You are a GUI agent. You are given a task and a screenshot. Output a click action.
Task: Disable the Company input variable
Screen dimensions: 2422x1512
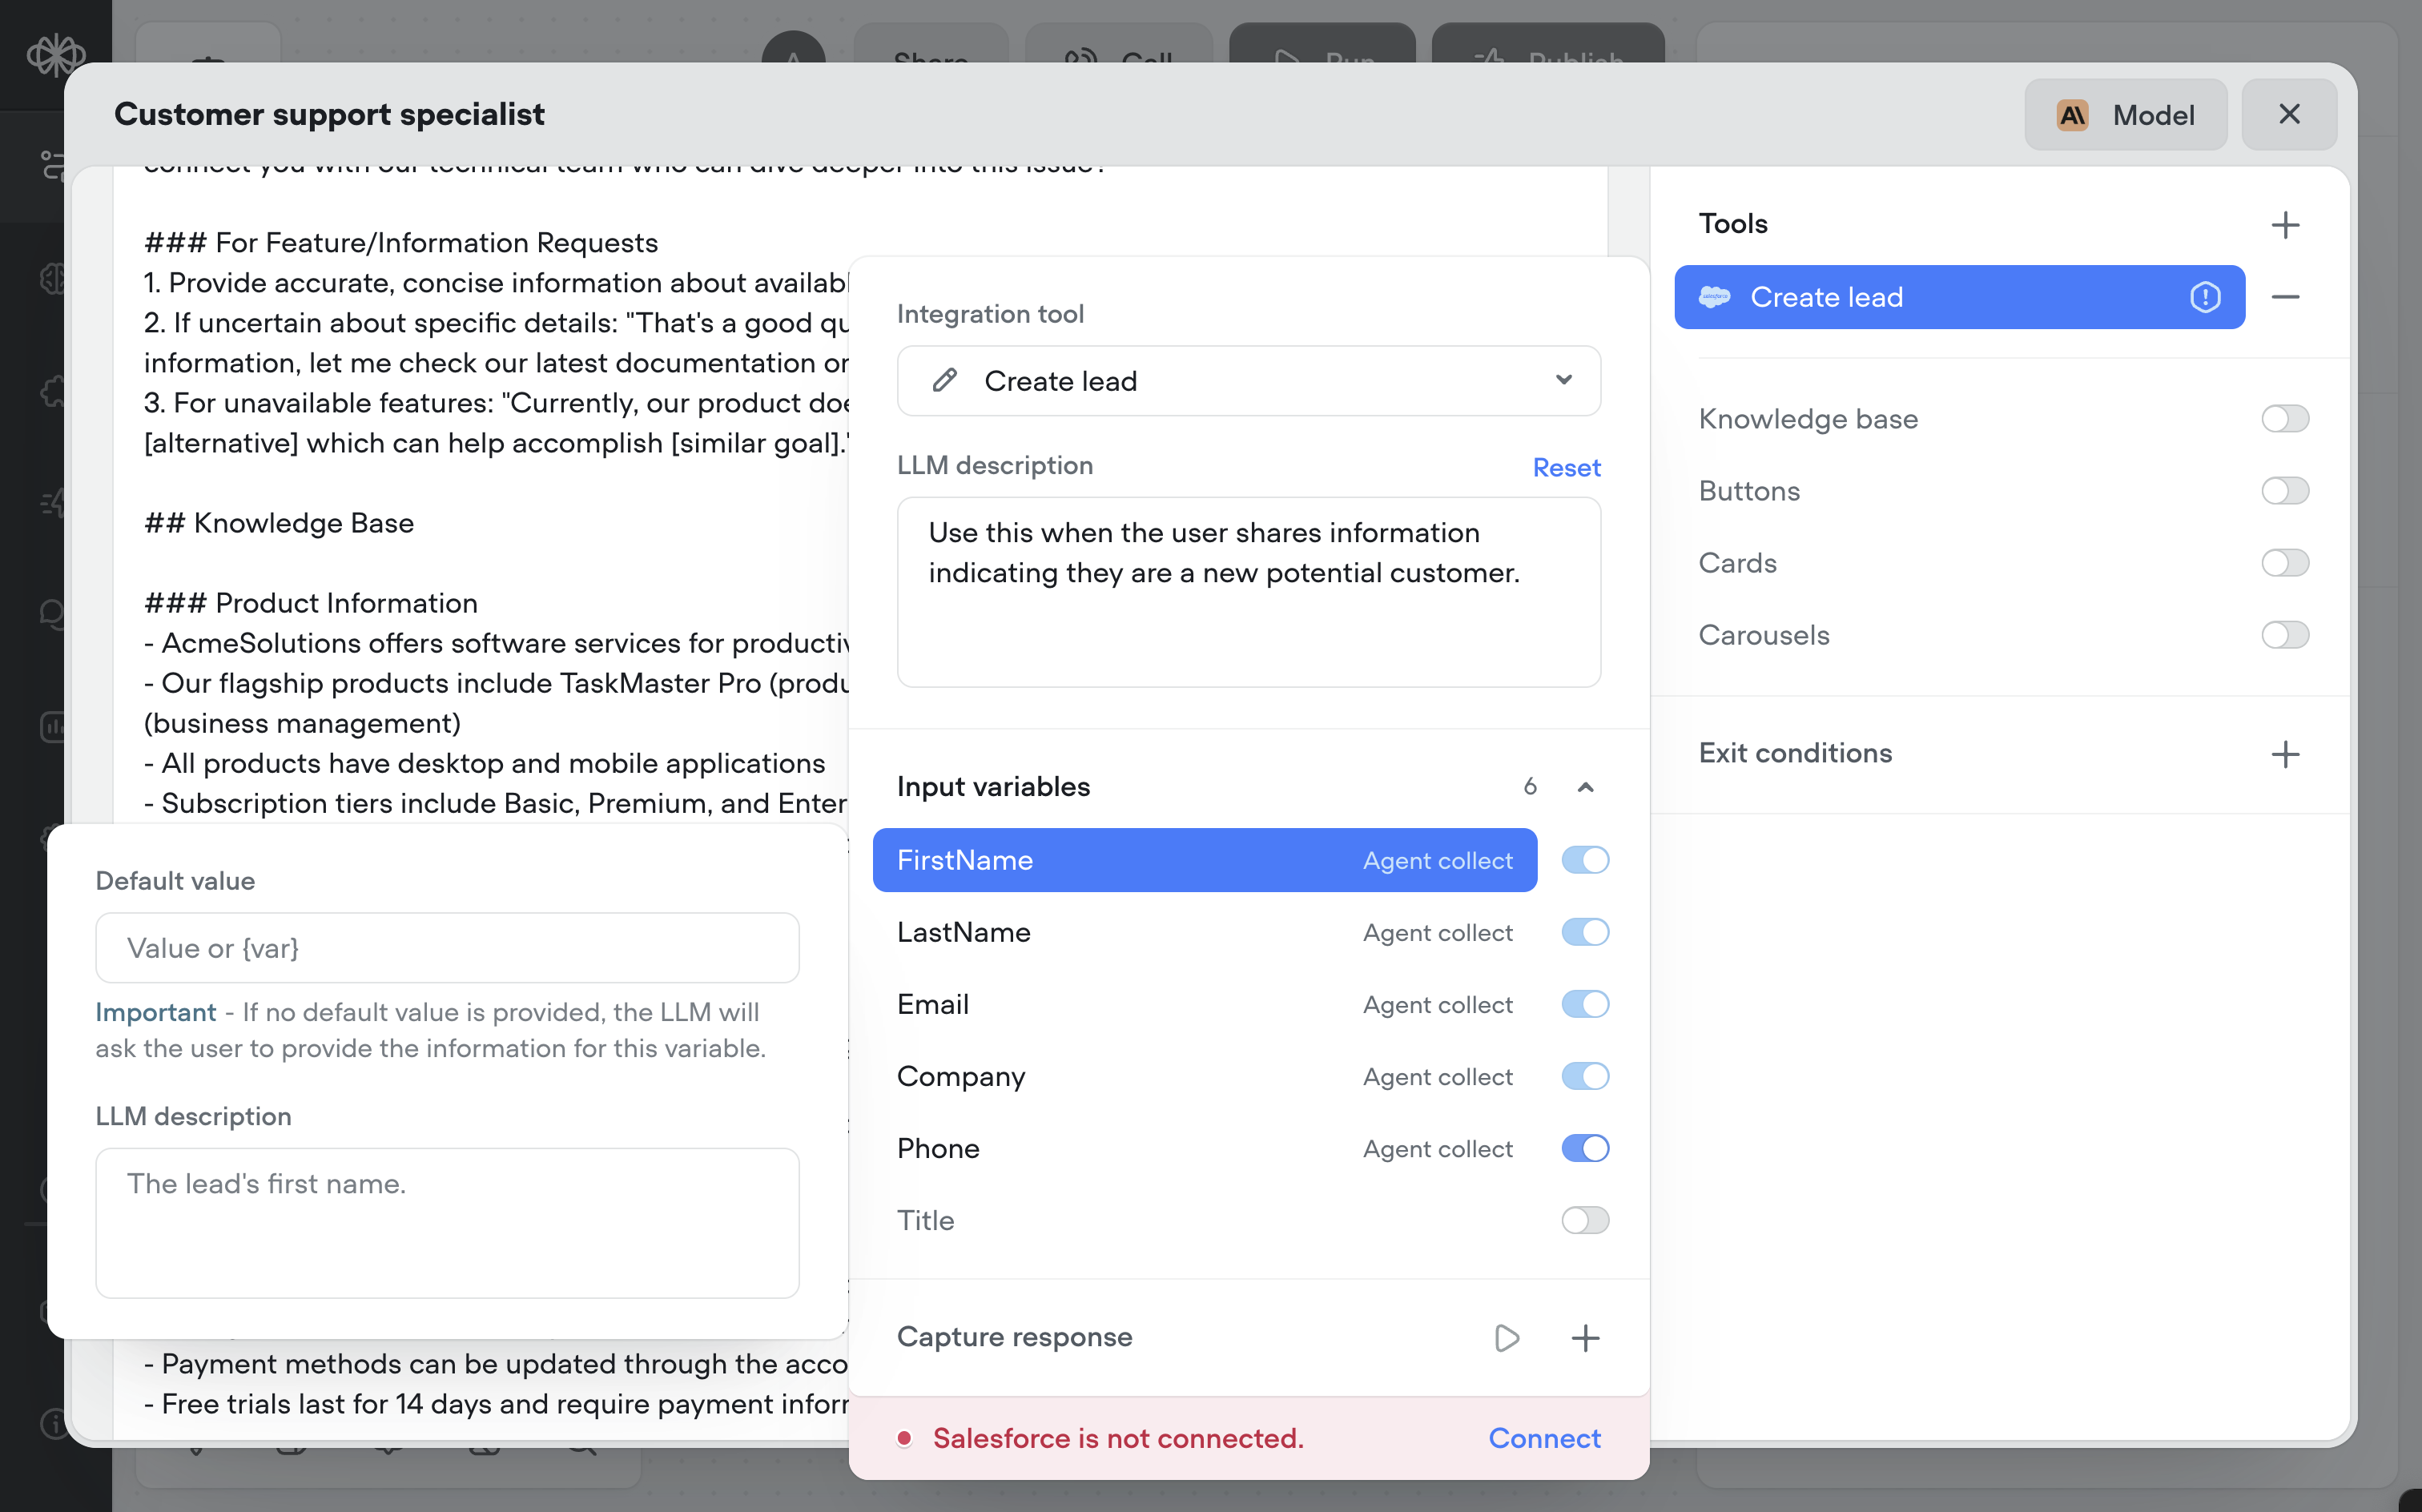(x=1585, y=1076)
